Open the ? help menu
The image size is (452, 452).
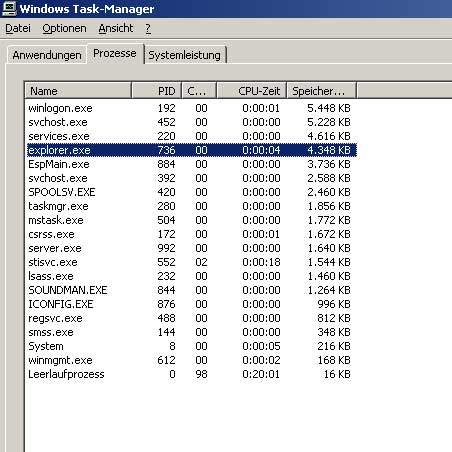pyautogui.click(x=148, y=28)
